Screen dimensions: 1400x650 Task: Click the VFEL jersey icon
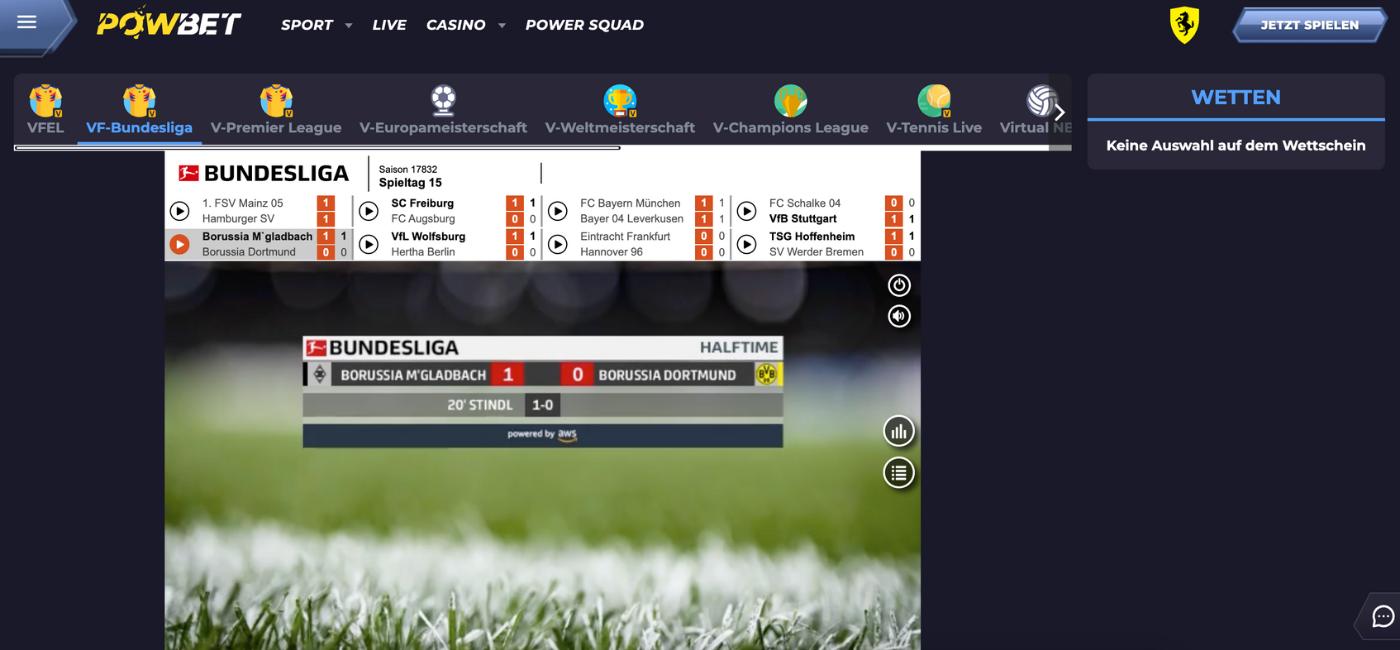(x=45, y=100)
